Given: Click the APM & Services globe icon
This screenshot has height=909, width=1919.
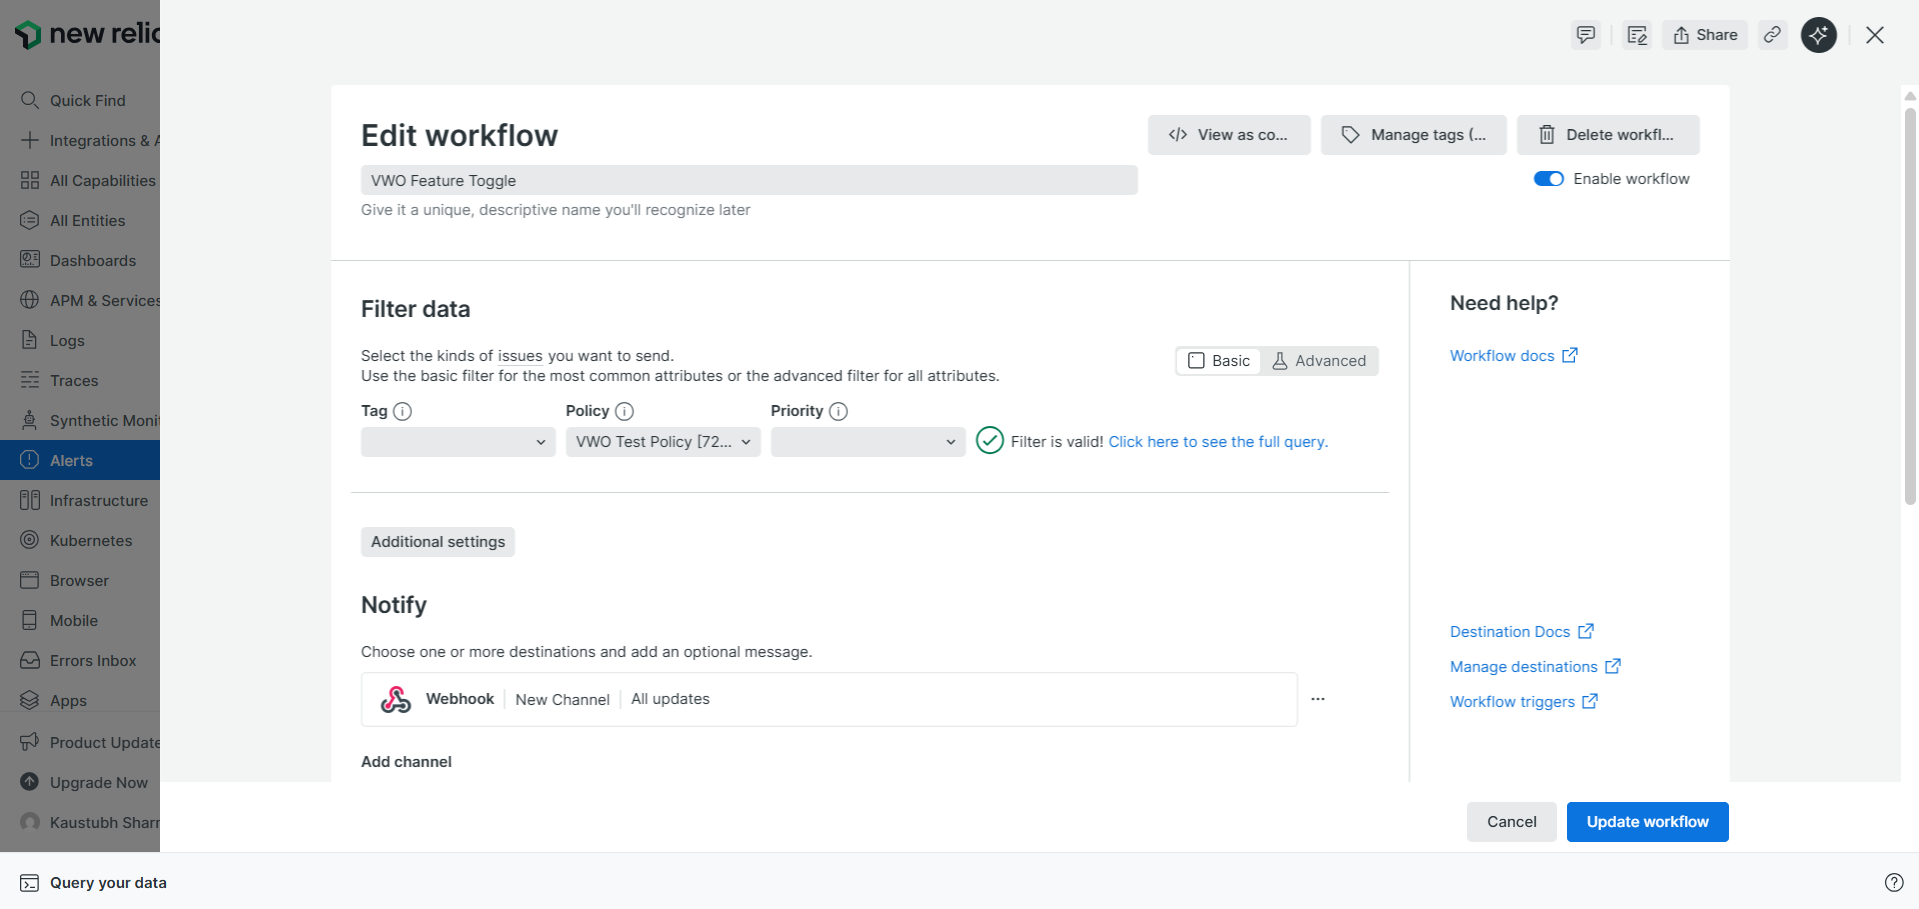Looking at the screenshot, I should [30, 300].
